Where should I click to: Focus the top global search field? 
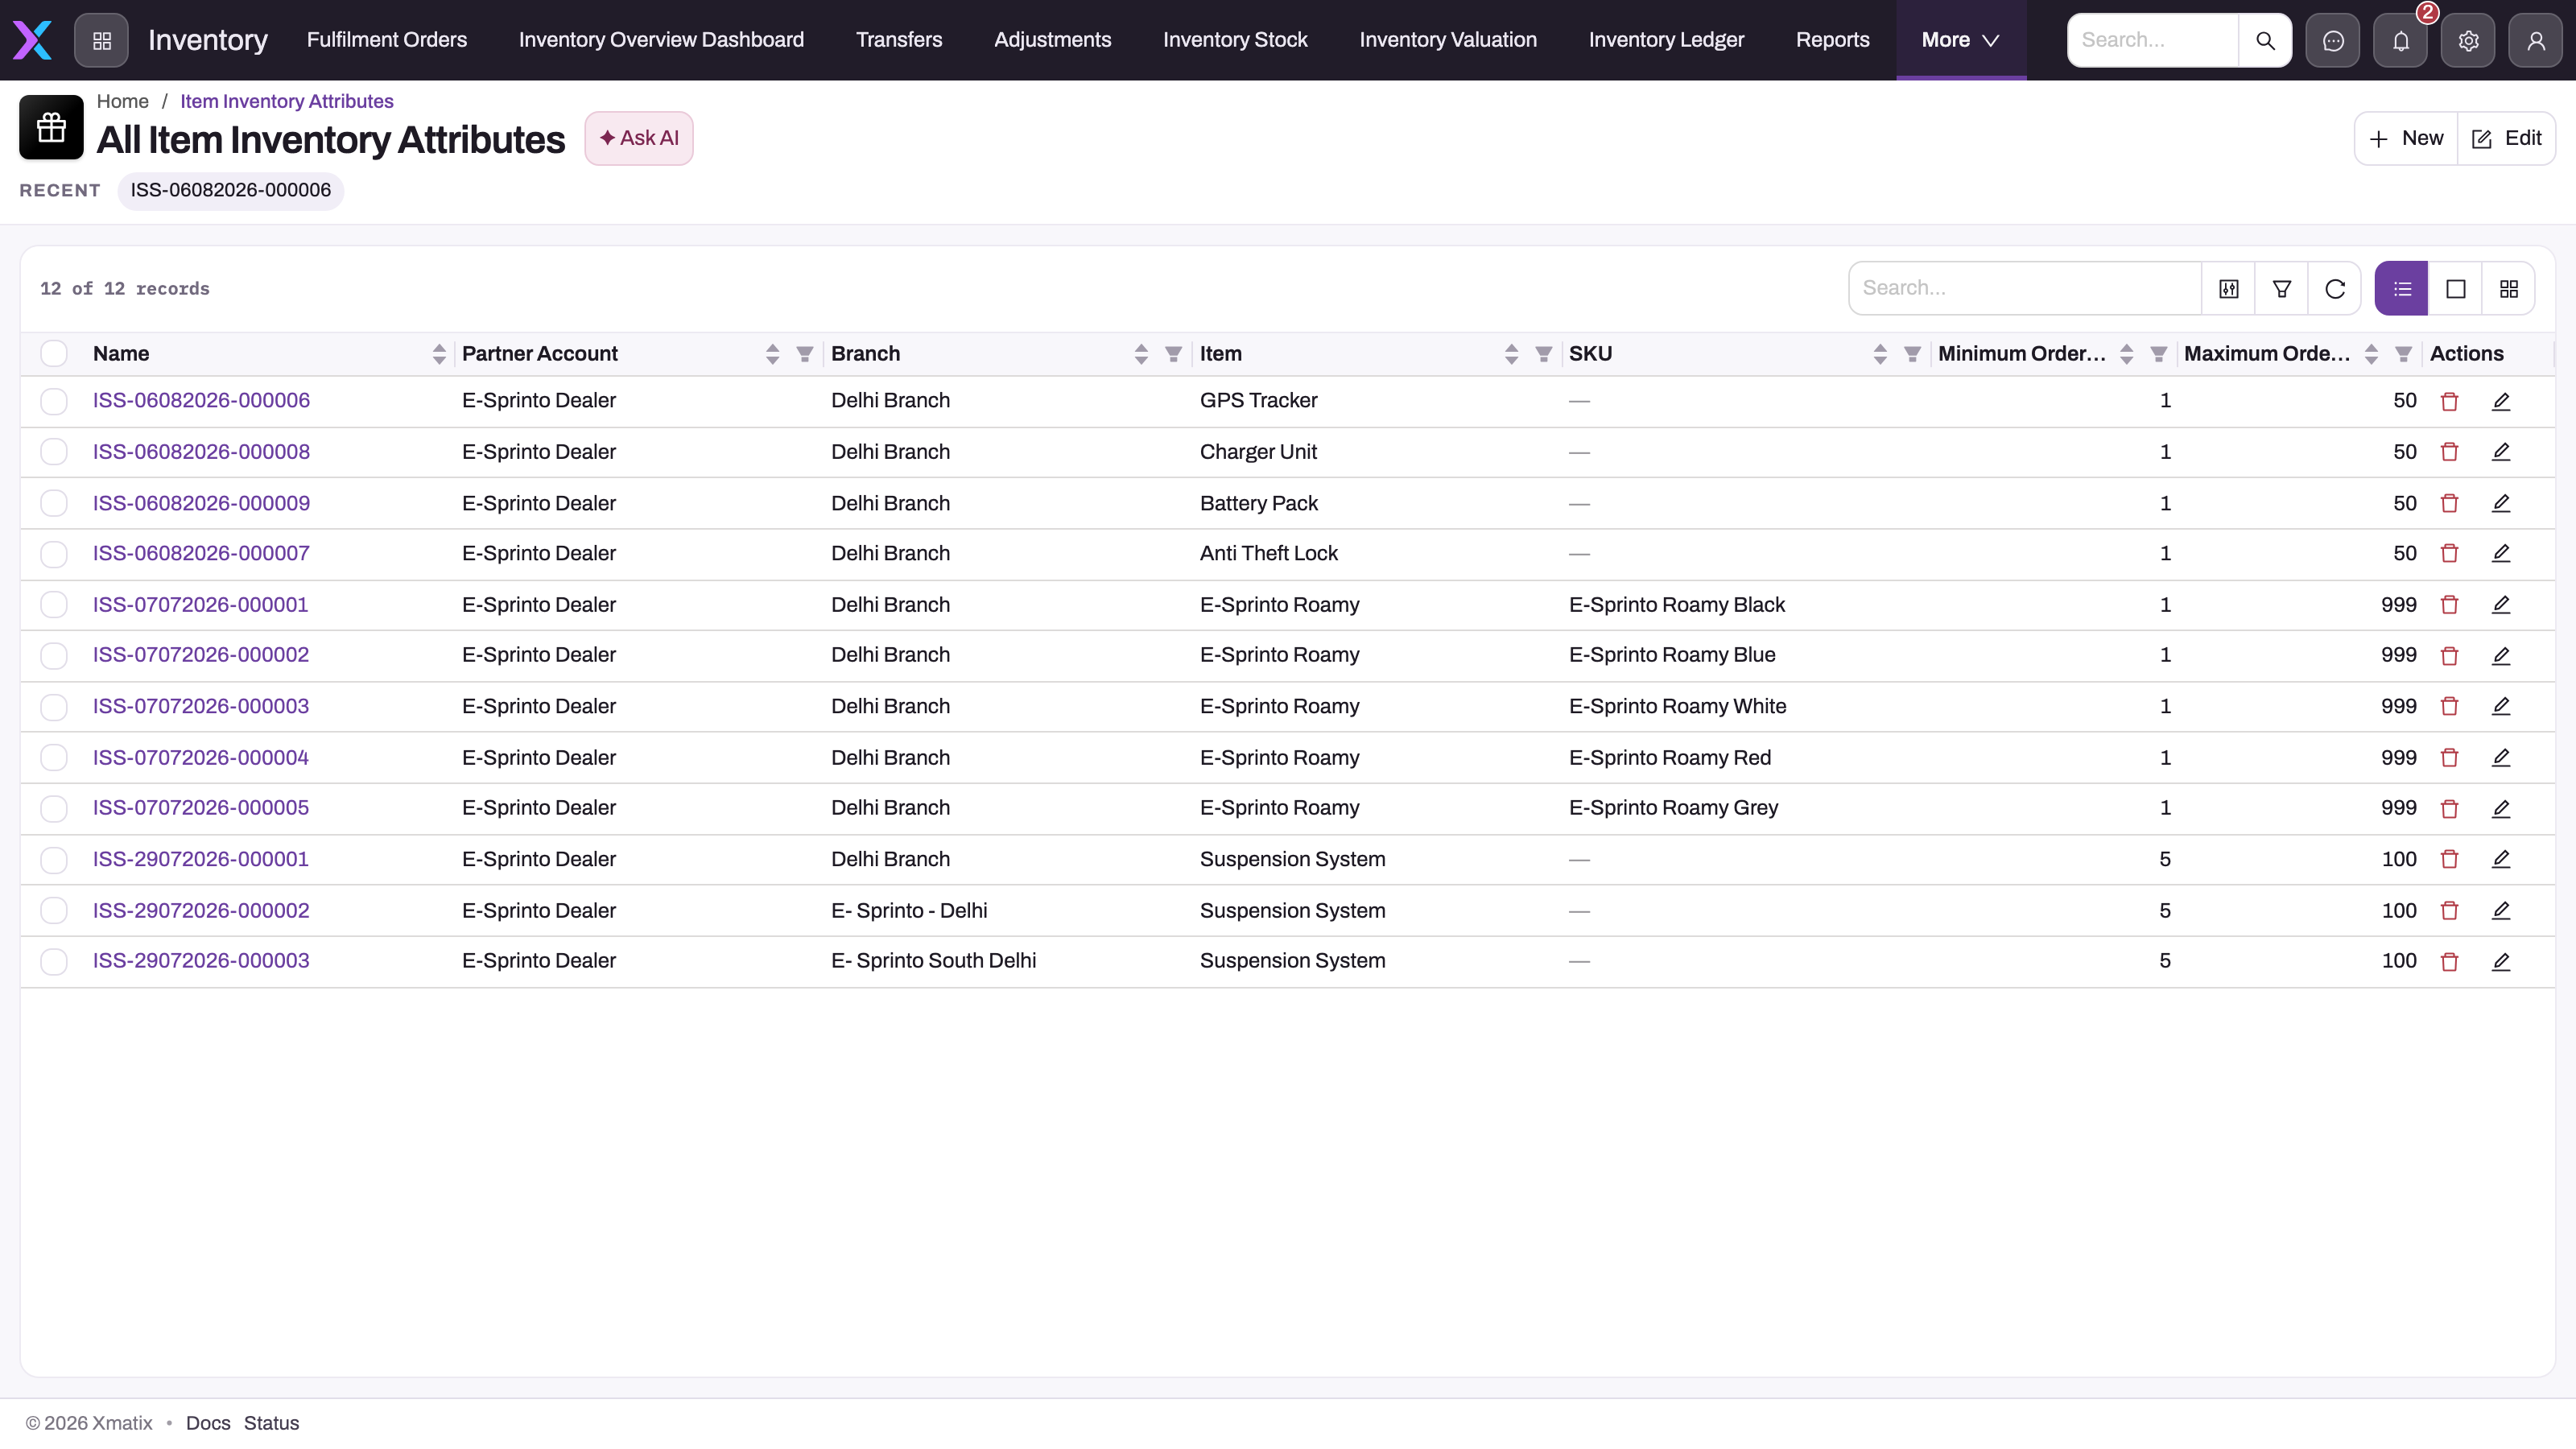[2153, 40]
